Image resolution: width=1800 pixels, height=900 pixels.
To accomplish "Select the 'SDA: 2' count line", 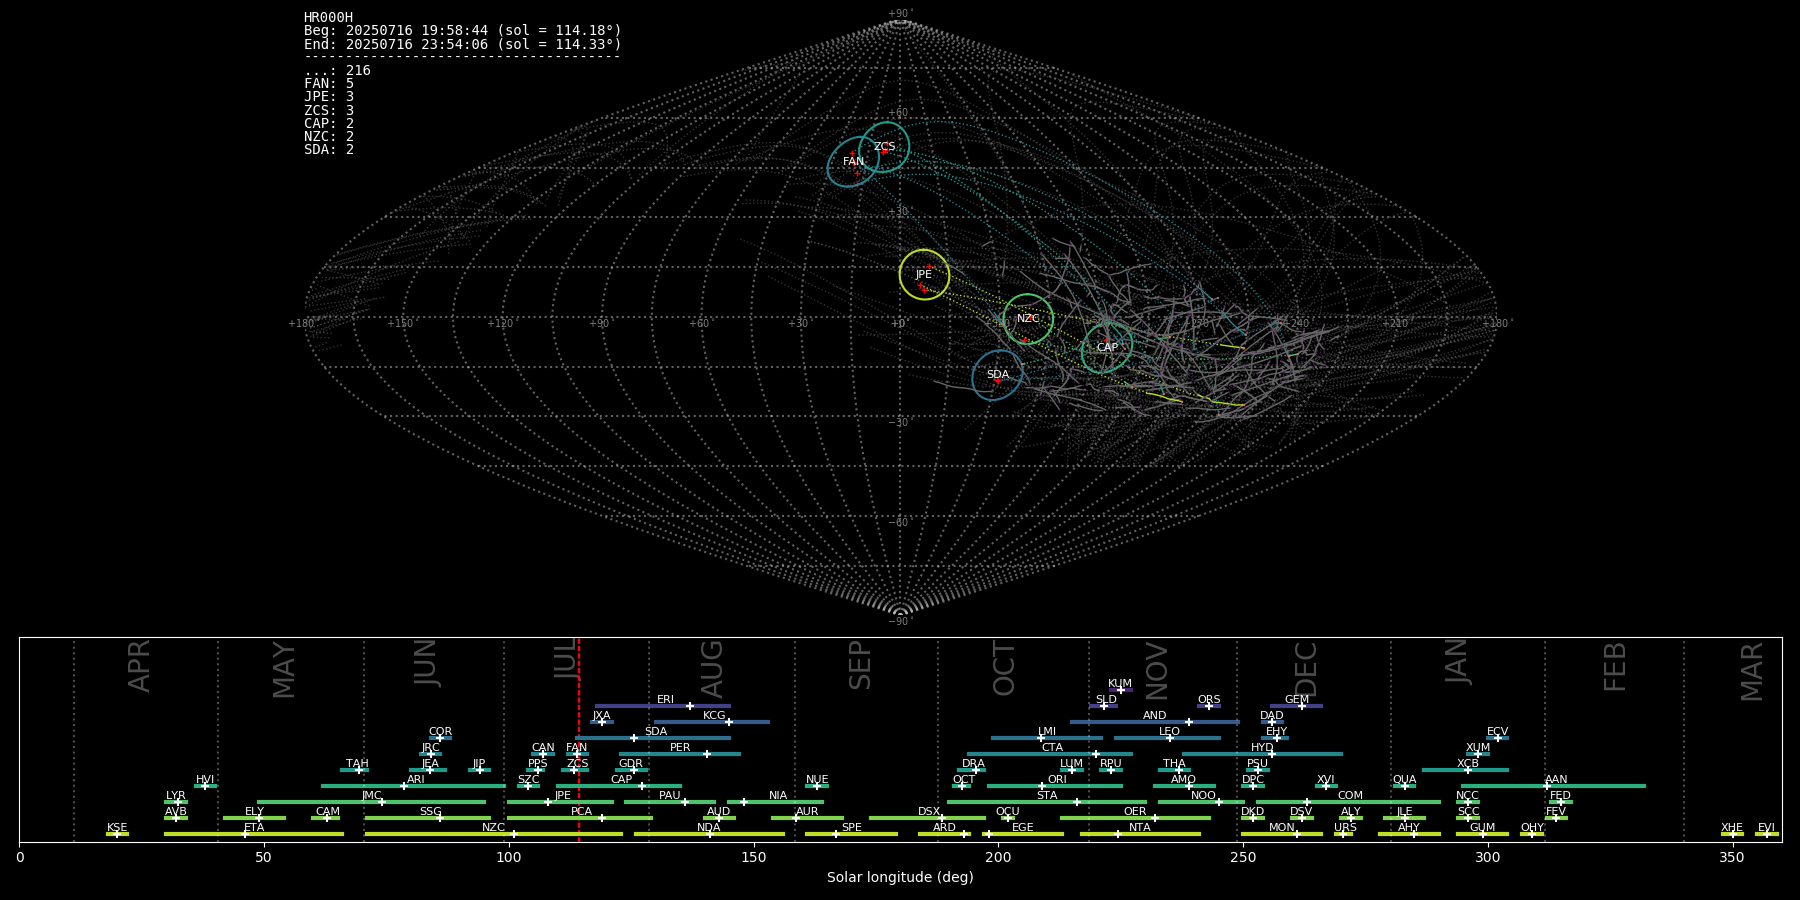I will tap(329, 149).
